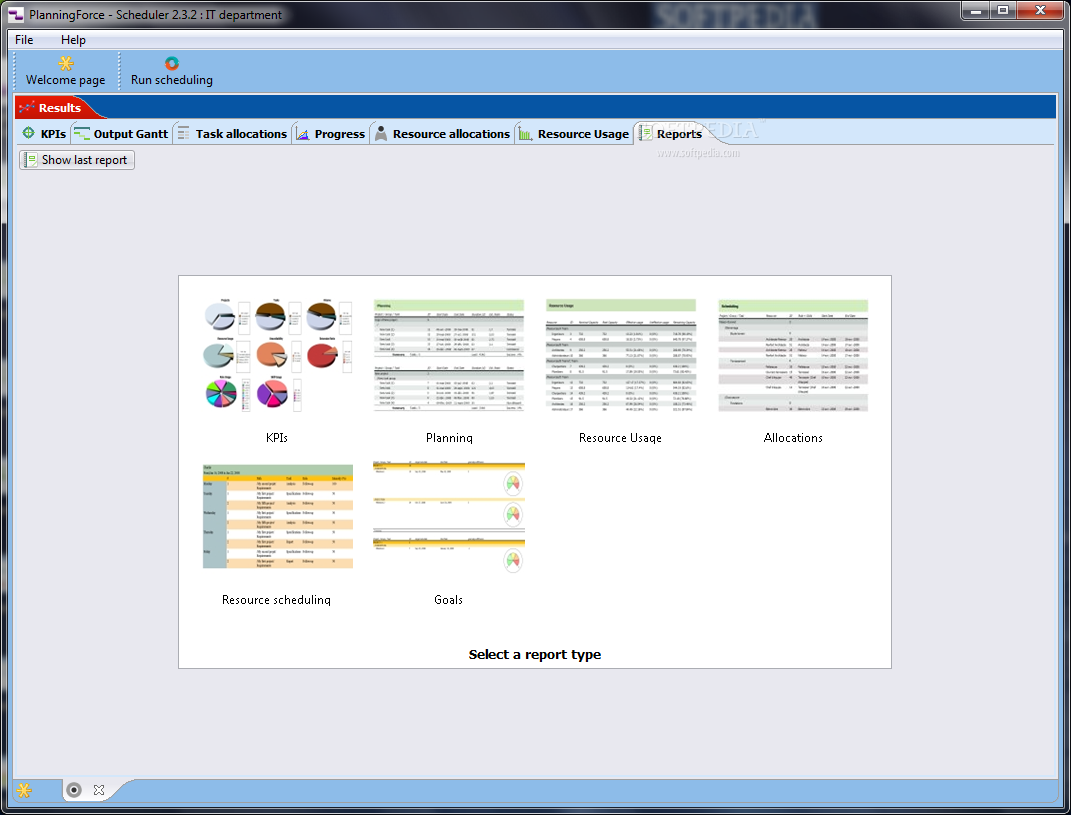Select the Goals report thumbnail
Image resolution: width=1071 pixels, height=815 pixels.
(449, 517)
